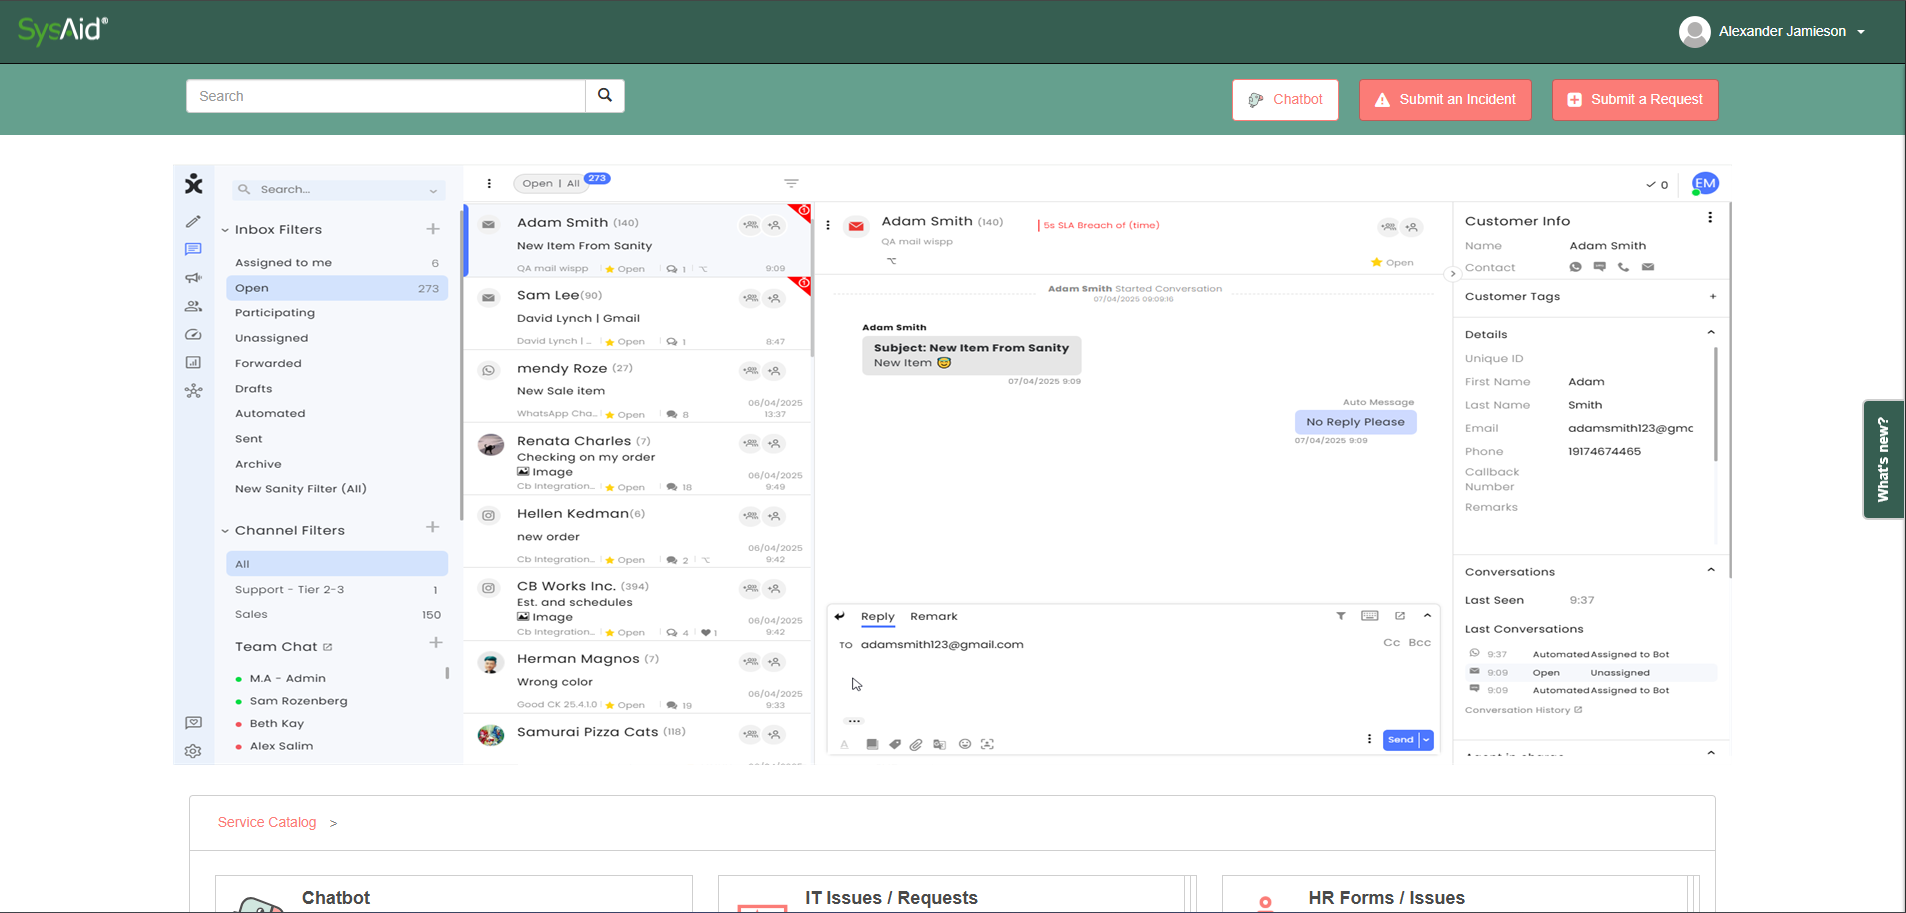
Task: Open the settings gear icon in sidebar
Action: click(x=193, y=751)
